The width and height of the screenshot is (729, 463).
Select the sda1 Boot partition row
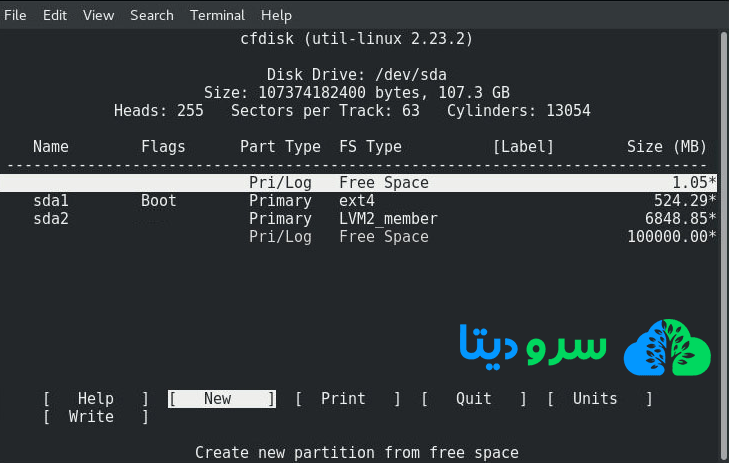coord(360,201)
